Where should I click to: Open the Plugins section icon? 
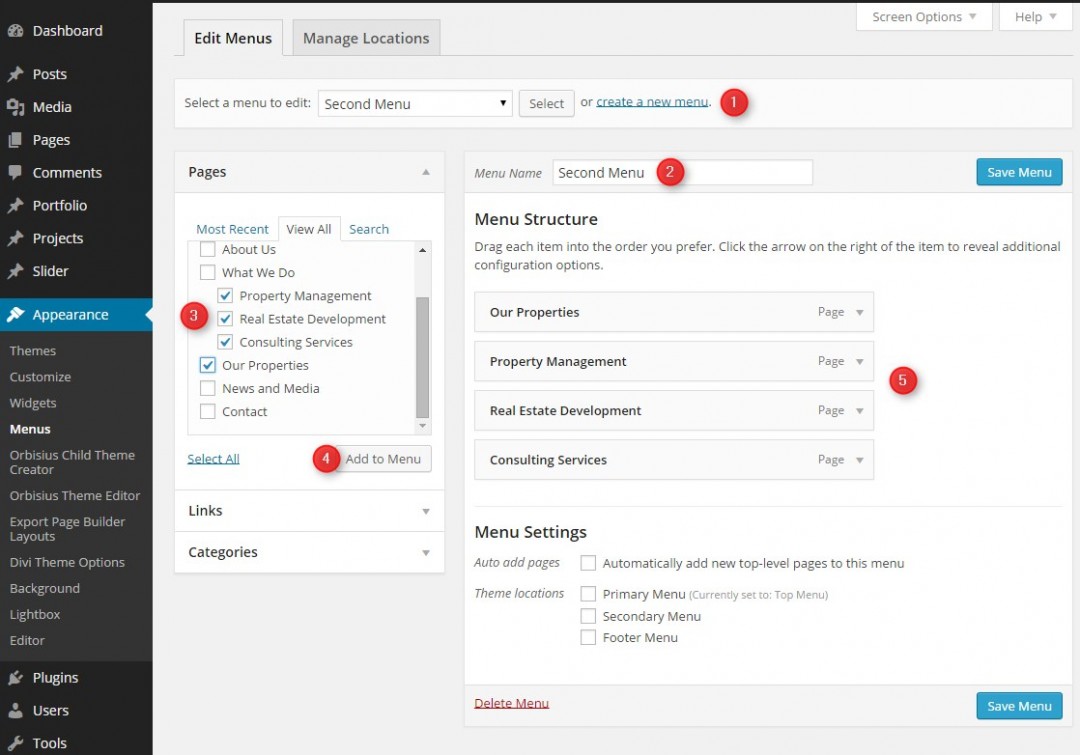16,677
